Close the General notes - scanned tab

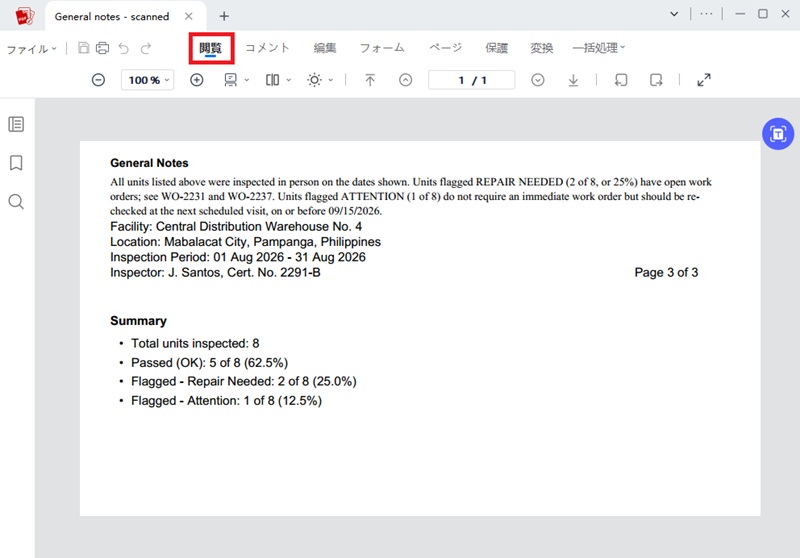(189, 16)
